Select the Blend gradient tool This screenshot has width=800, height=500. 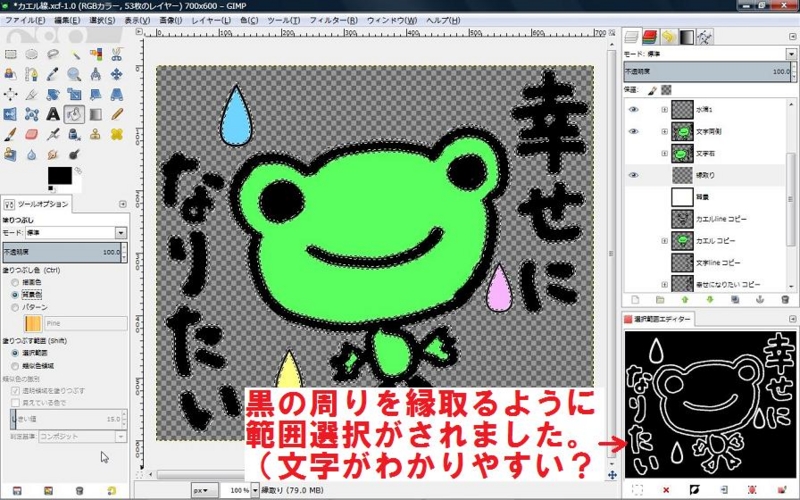[96, 114]
